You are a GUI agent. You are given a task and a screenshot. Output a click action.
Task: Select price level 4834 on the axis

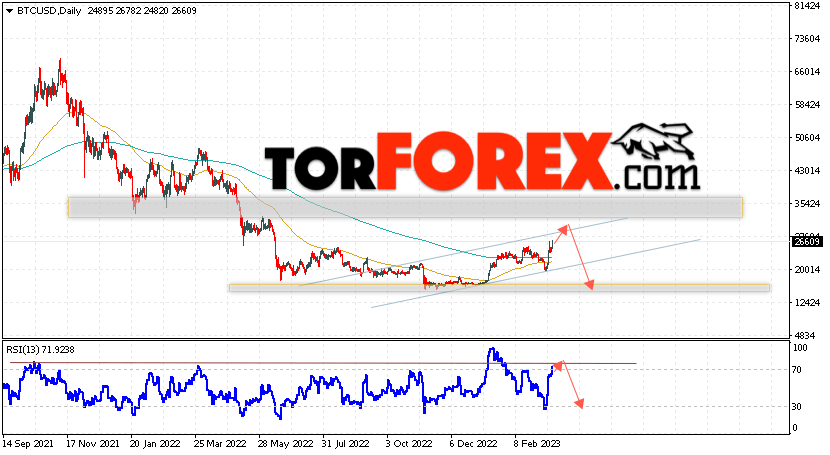click(x=807, y=335)
